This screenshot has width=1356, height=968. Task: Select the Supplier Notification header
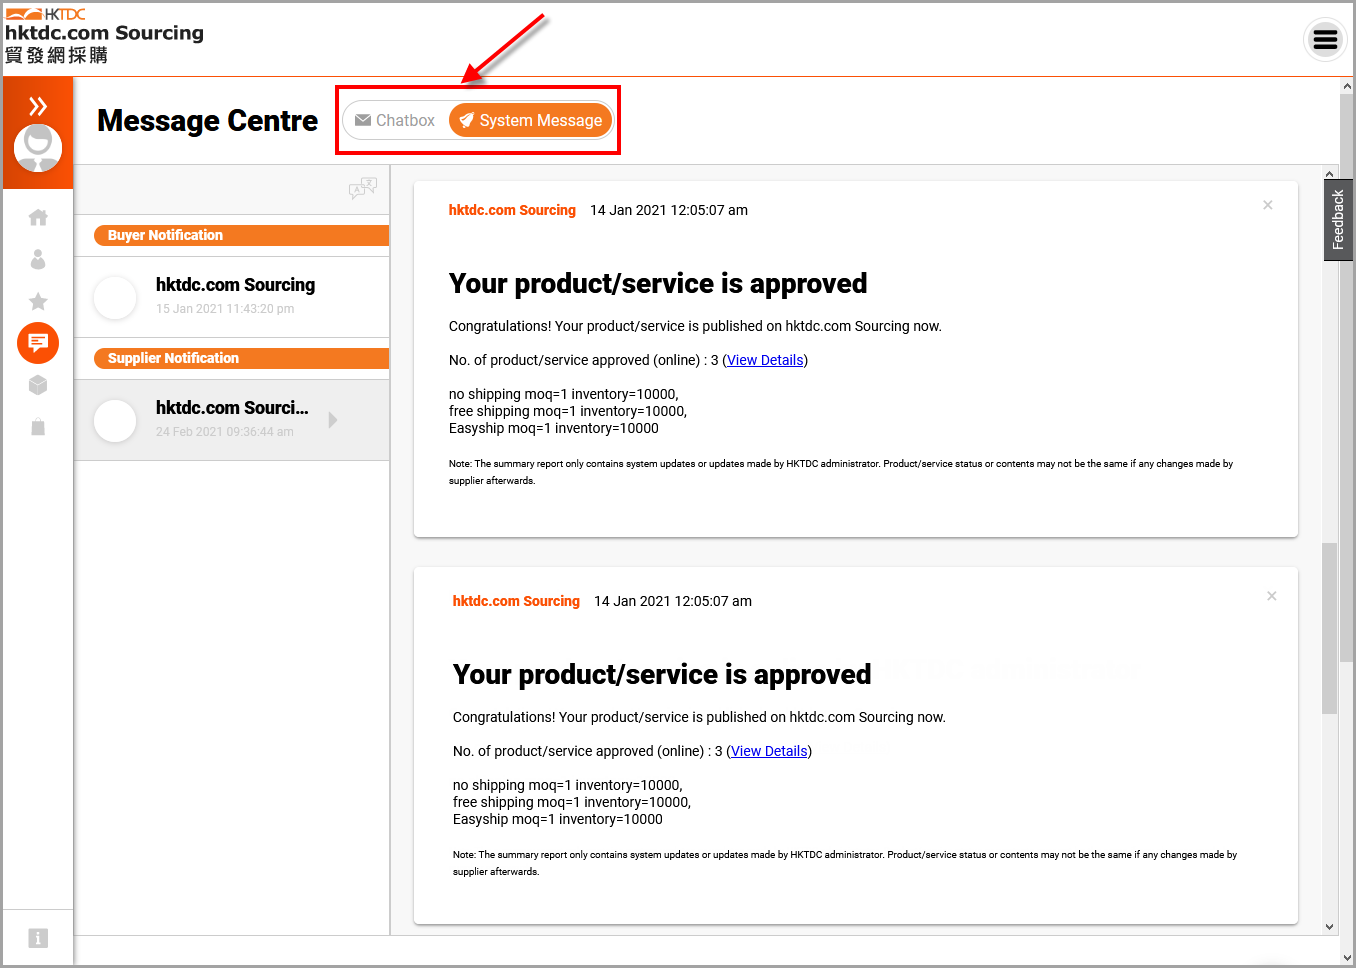point(241,358)
